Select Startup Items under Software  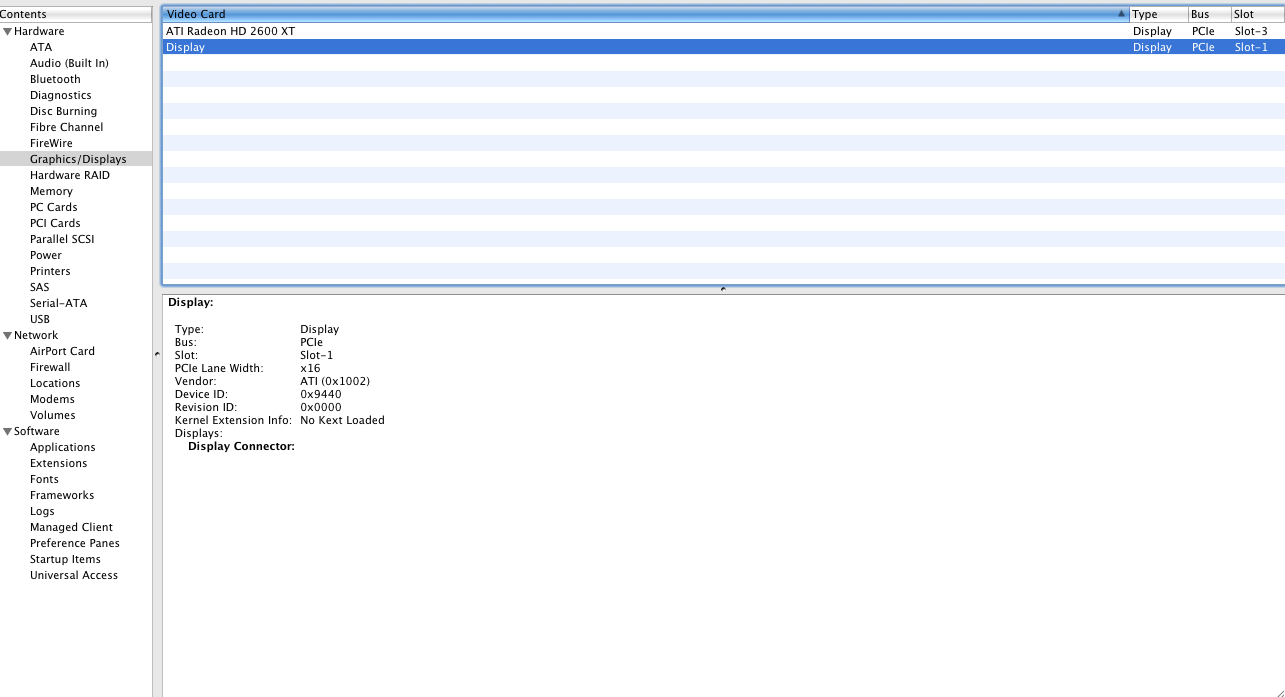click(x=65, y=559)
